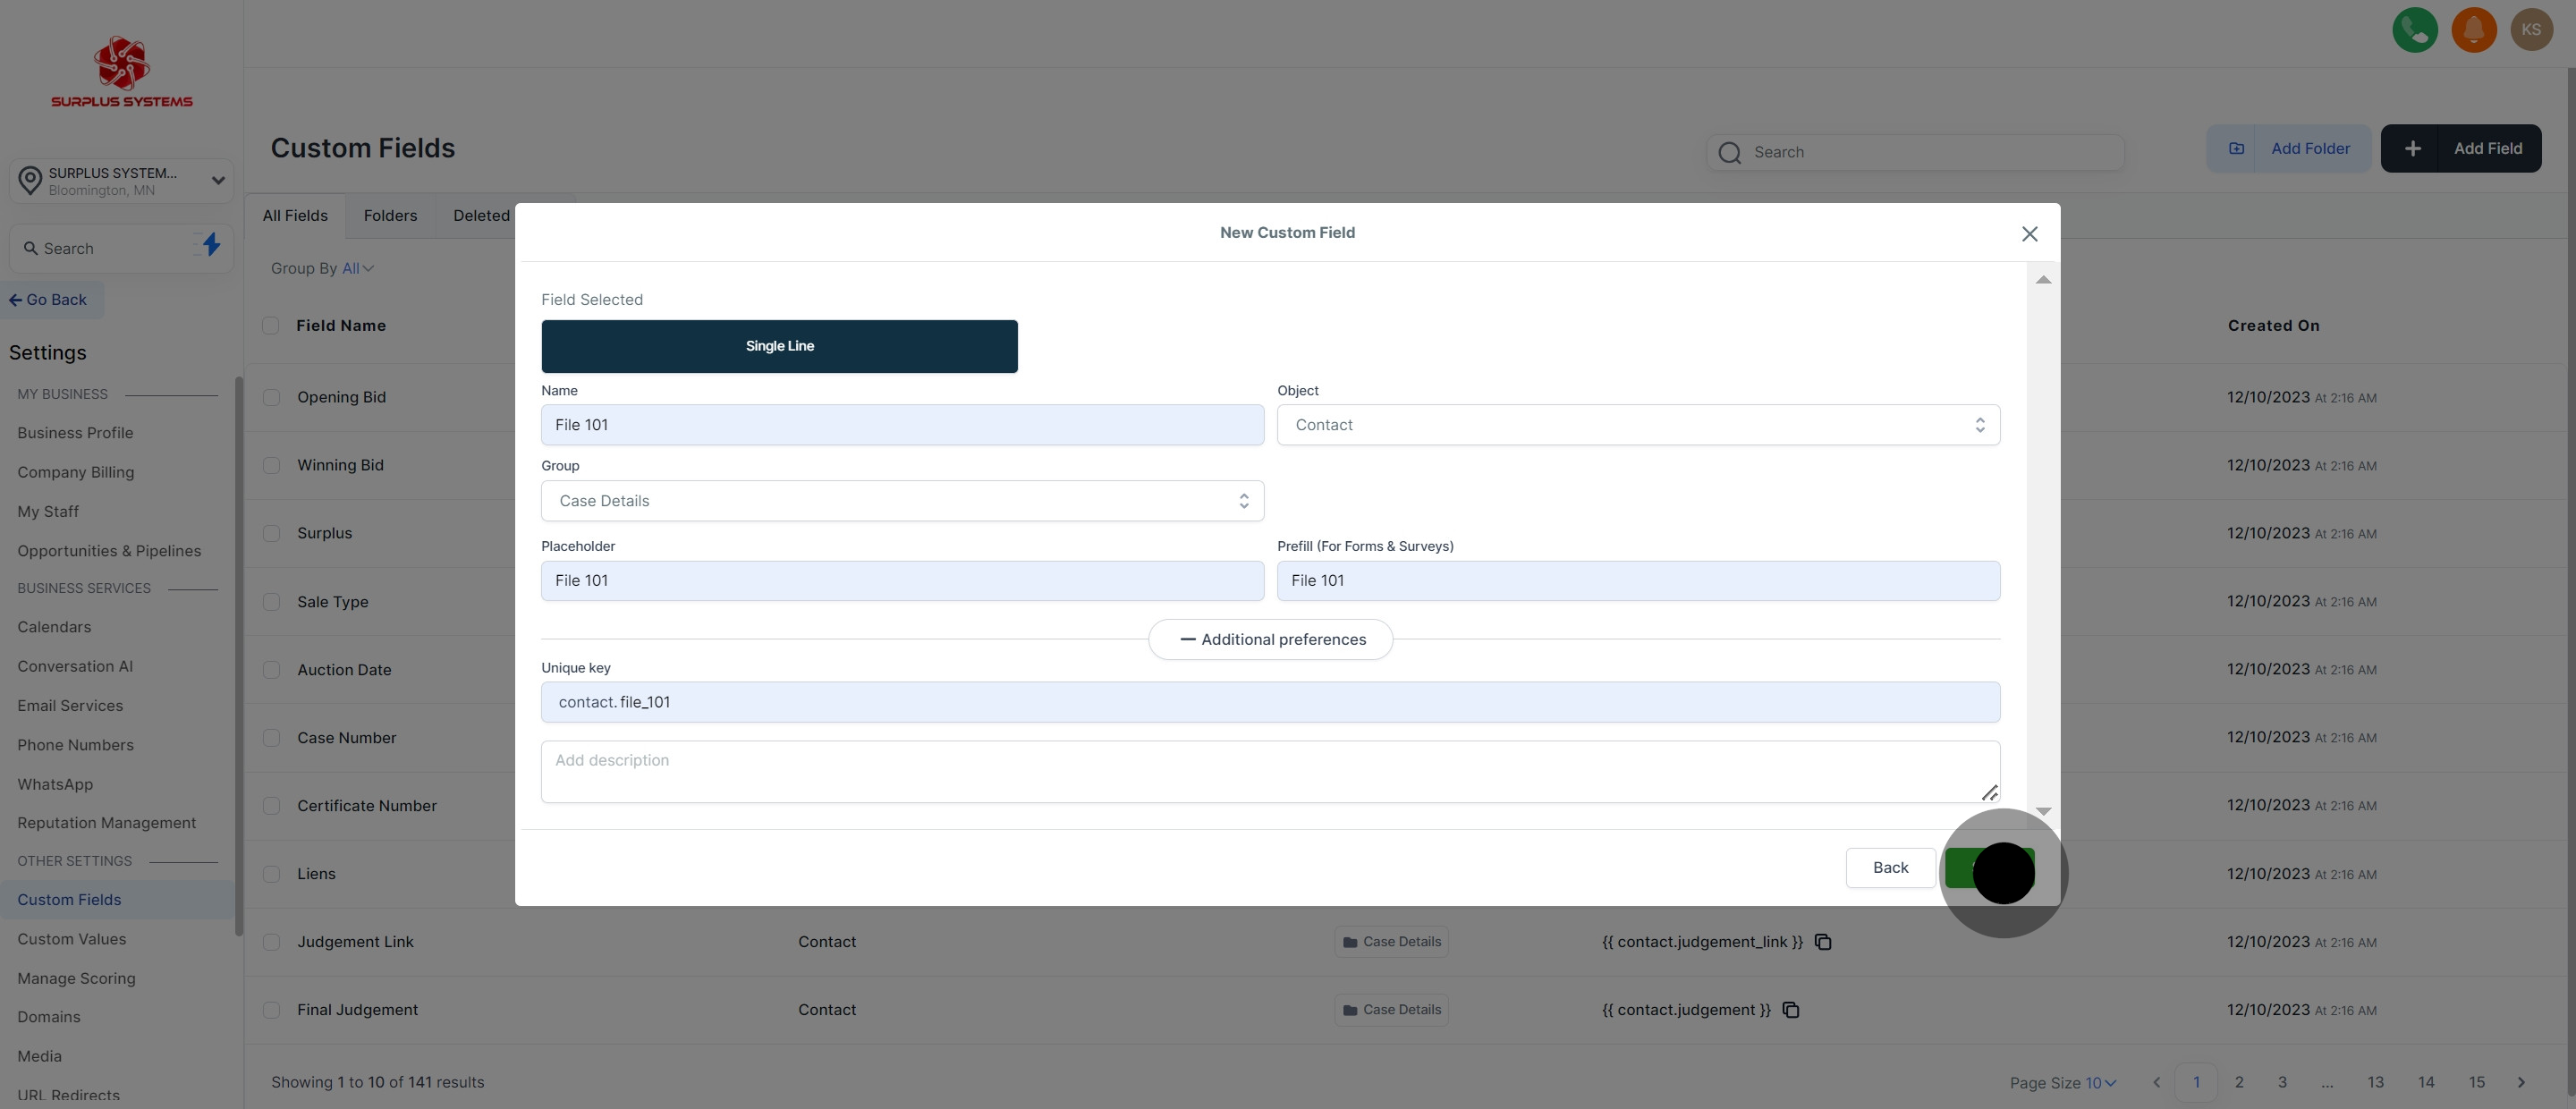
Task: Copy the contact.judgement key icon
Action: [1791, 1010]
